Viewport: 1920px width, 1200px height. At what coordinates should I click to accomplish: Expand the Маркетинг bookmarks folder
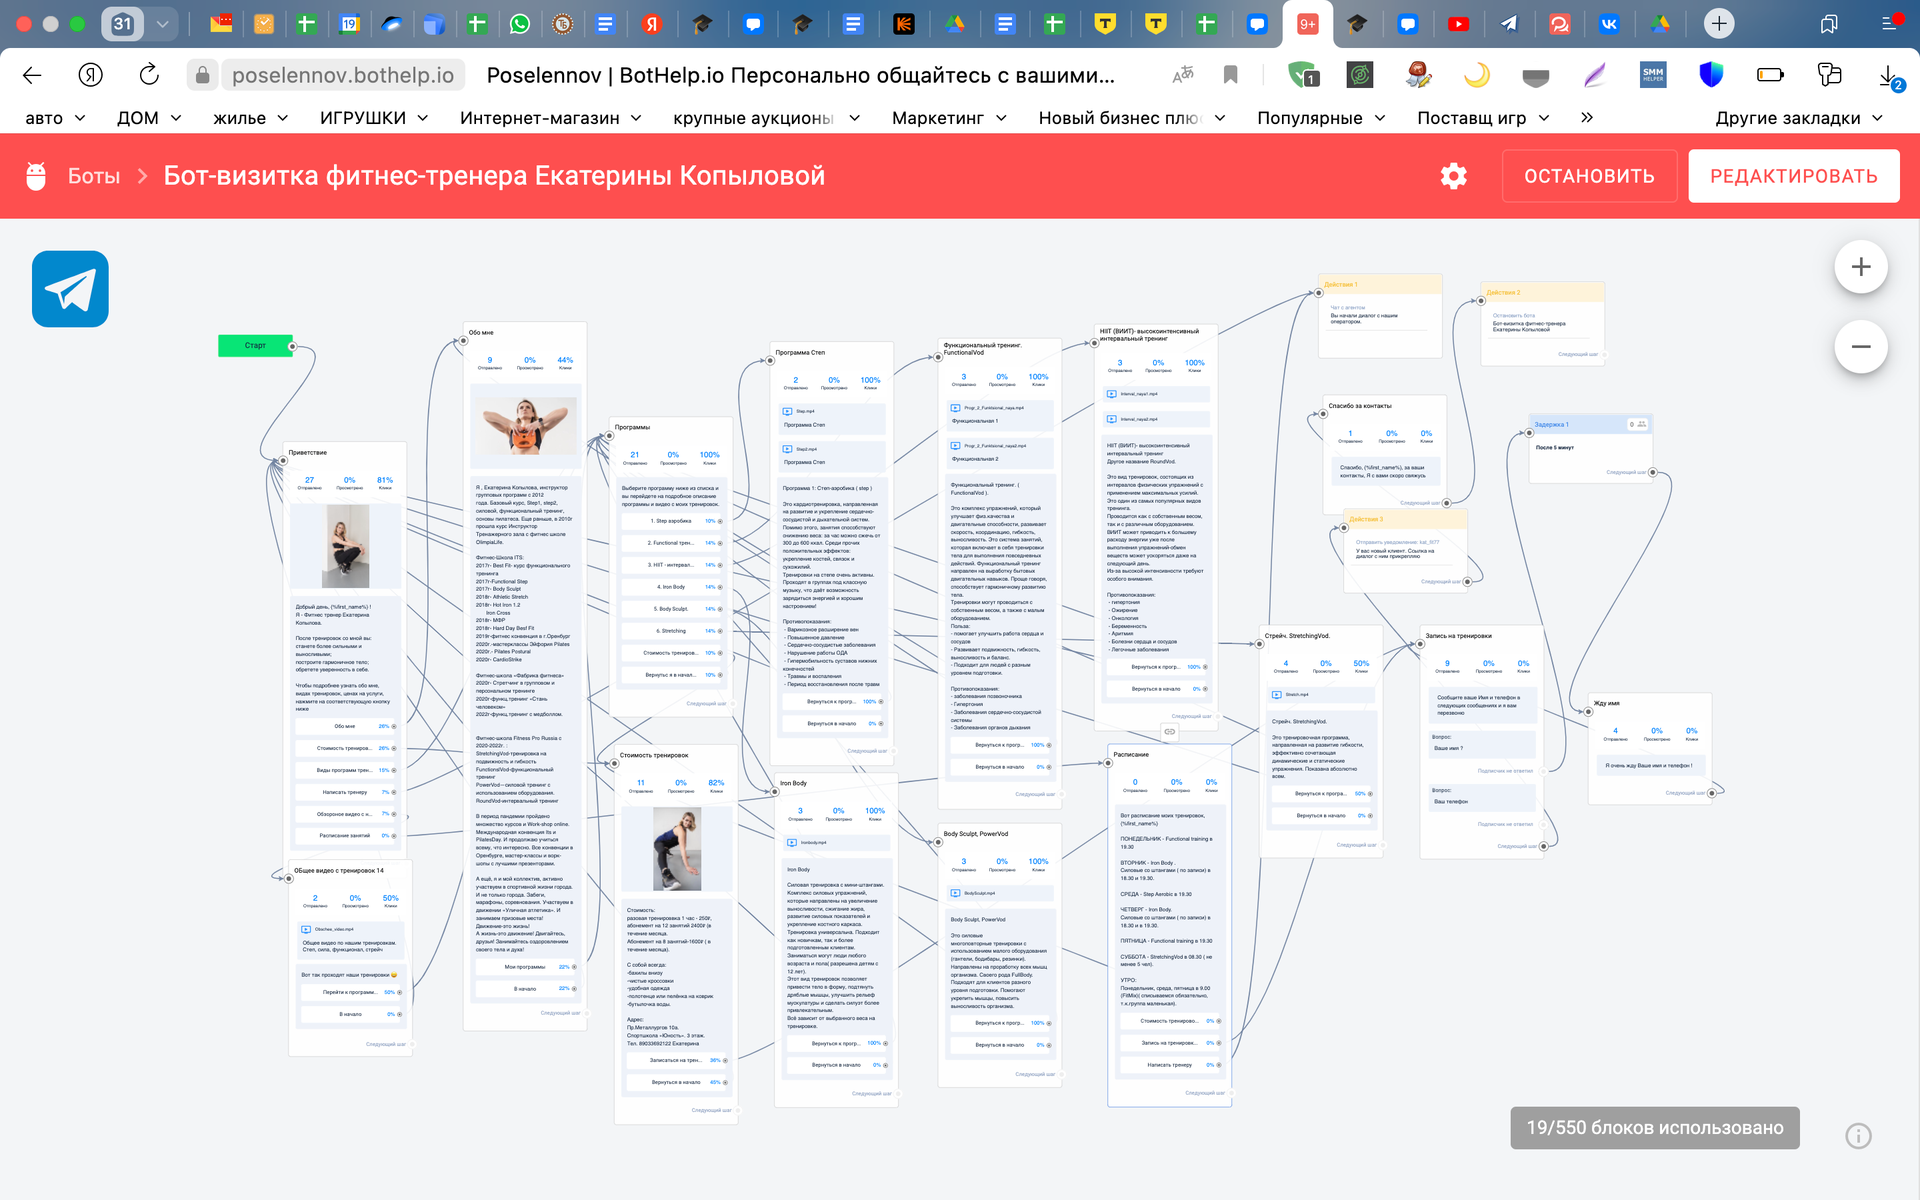[x=949, y=118]
